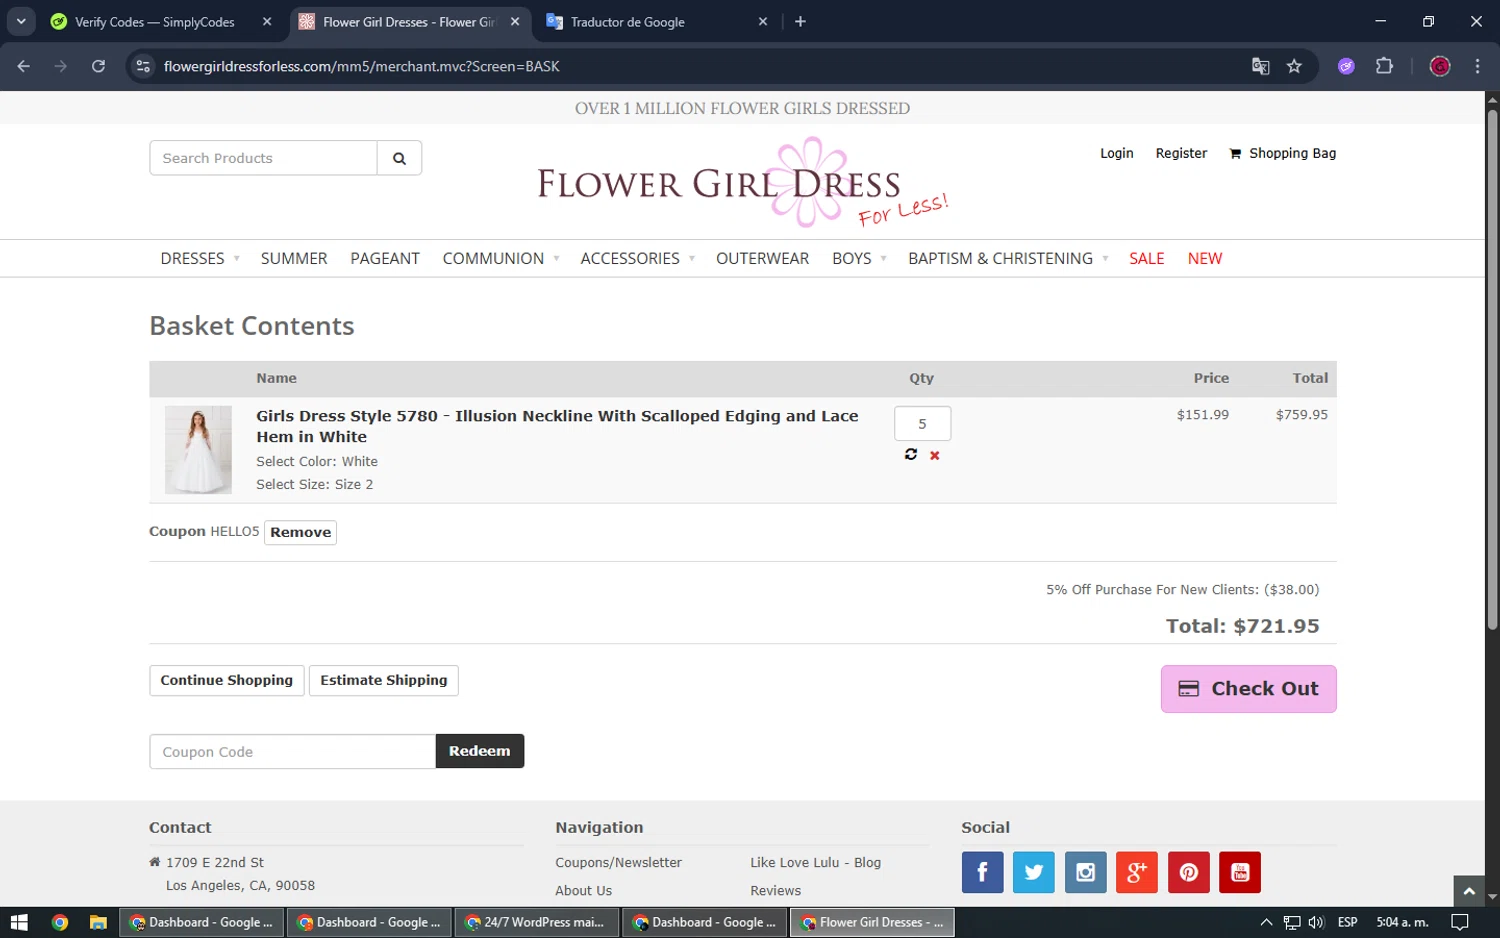Show hidden system tray icons
This screenshot has width=1500, height=938.
point(1266,922)
